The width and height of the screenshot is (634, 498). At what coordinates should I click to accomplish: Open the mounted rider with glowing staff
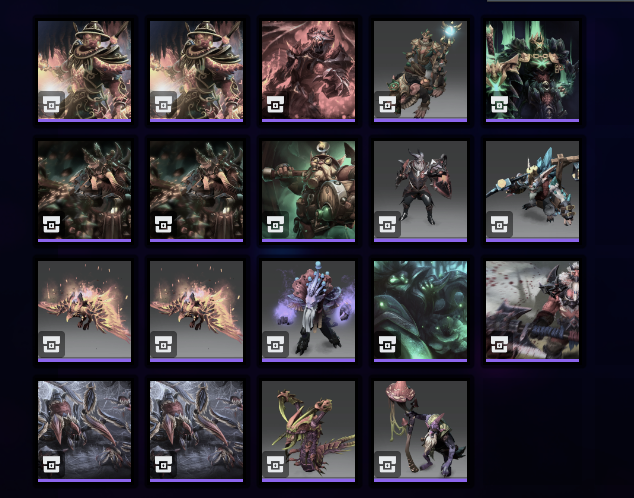pyautogui.click(x=421, y=71)
